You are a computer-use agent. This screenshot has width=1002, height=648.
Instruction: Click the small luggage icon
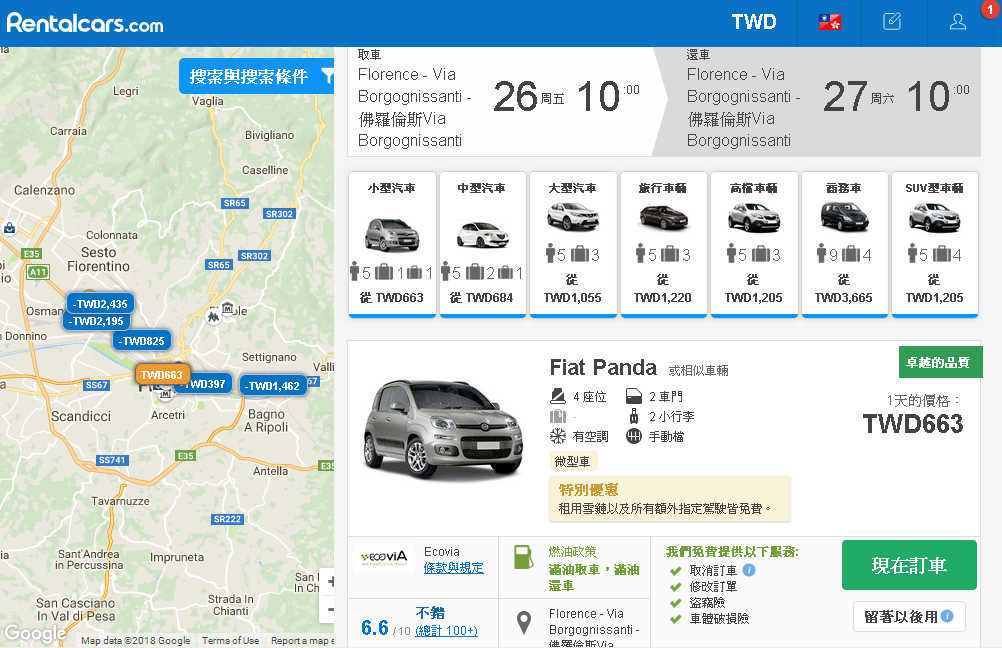click(x=633, y=417)
